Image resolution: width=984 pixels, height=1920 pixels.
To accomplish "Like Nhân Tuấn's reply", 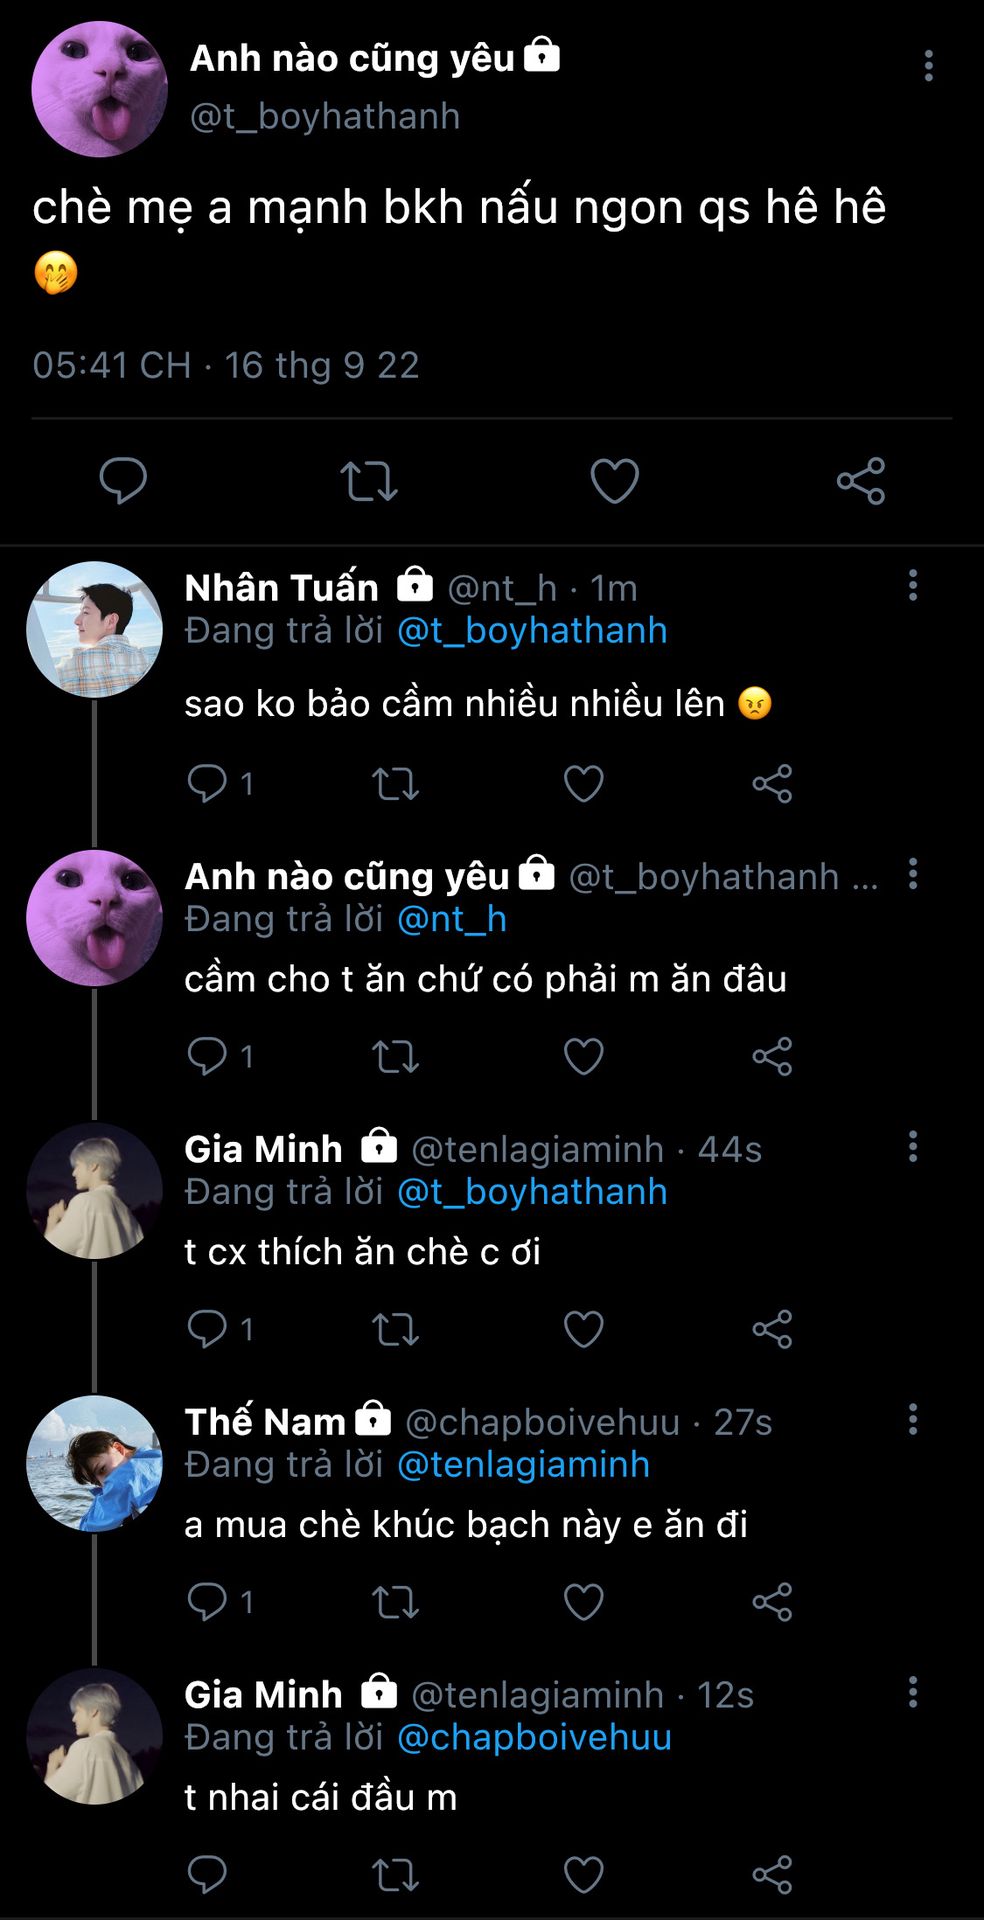I will click(583, 784).
